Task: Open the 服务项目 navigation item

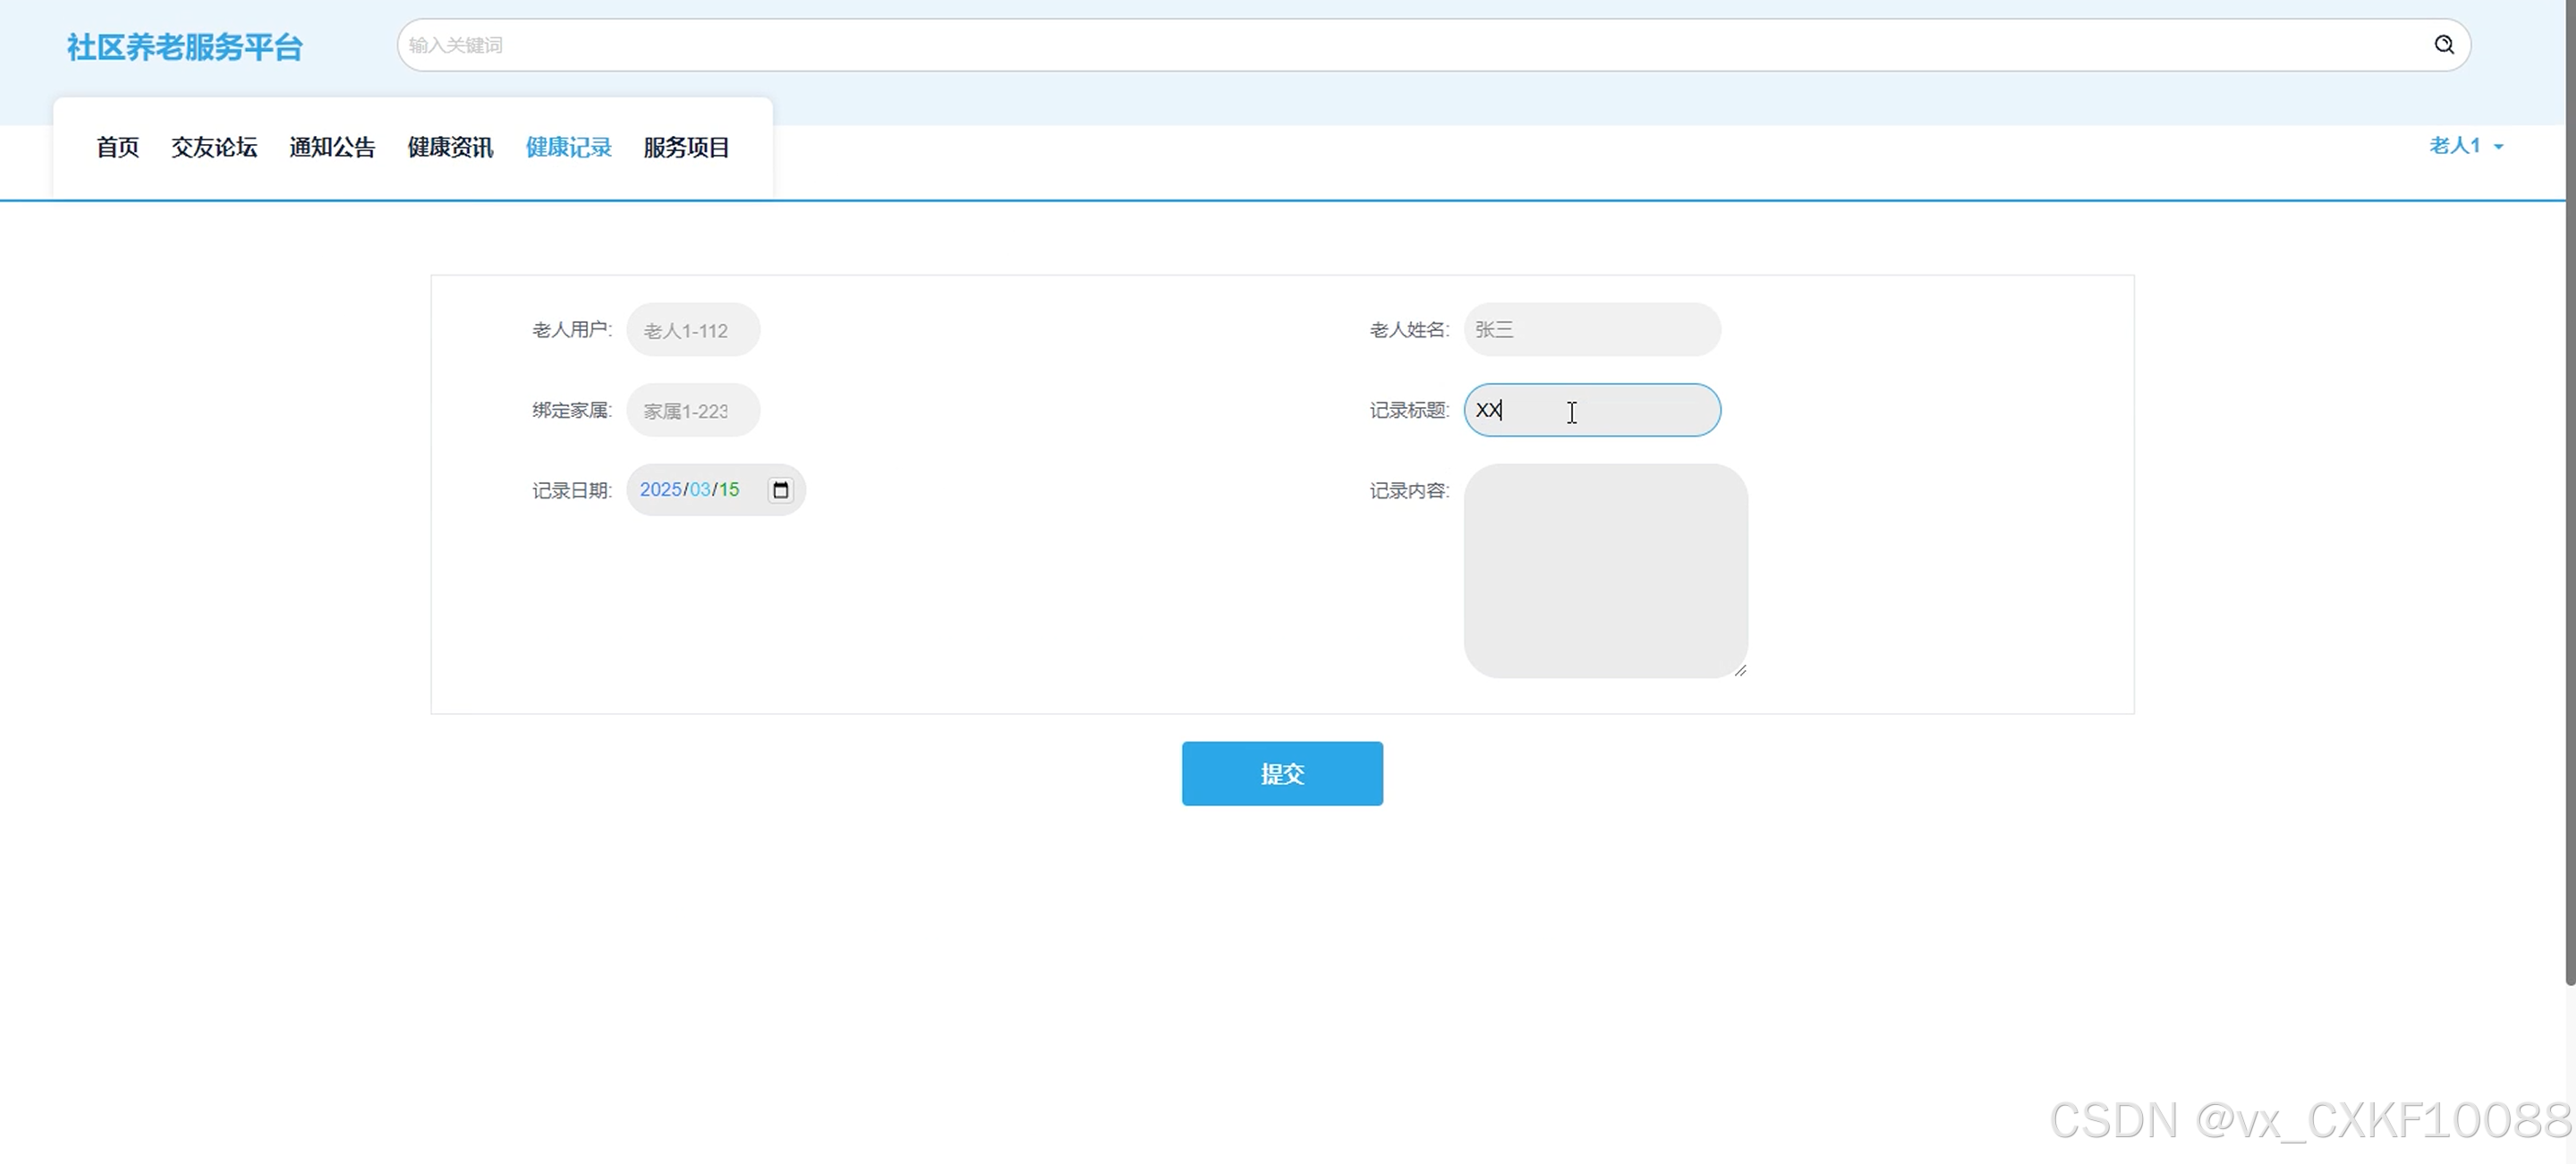Action: point(686,148)
